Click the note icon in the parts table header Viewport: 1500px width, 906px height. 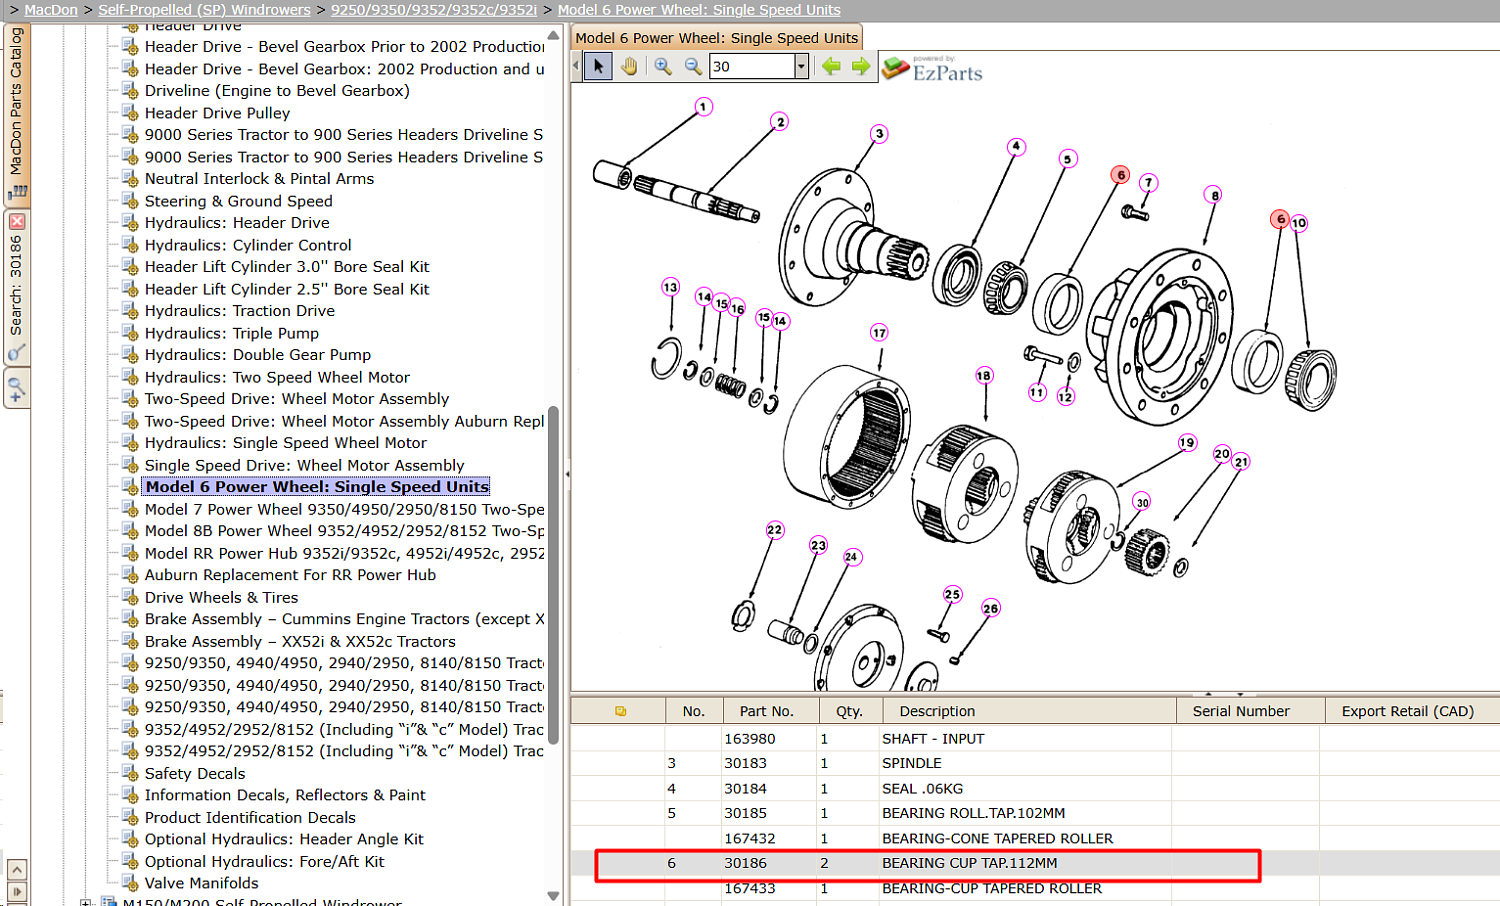click(620, 711)
